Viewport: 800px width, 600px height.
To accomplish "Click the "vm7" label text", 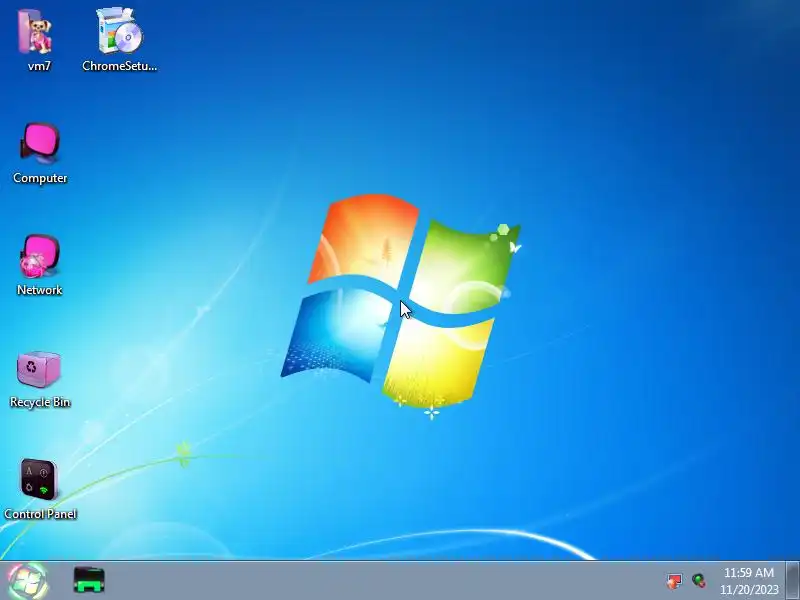I will pos(39,66).
